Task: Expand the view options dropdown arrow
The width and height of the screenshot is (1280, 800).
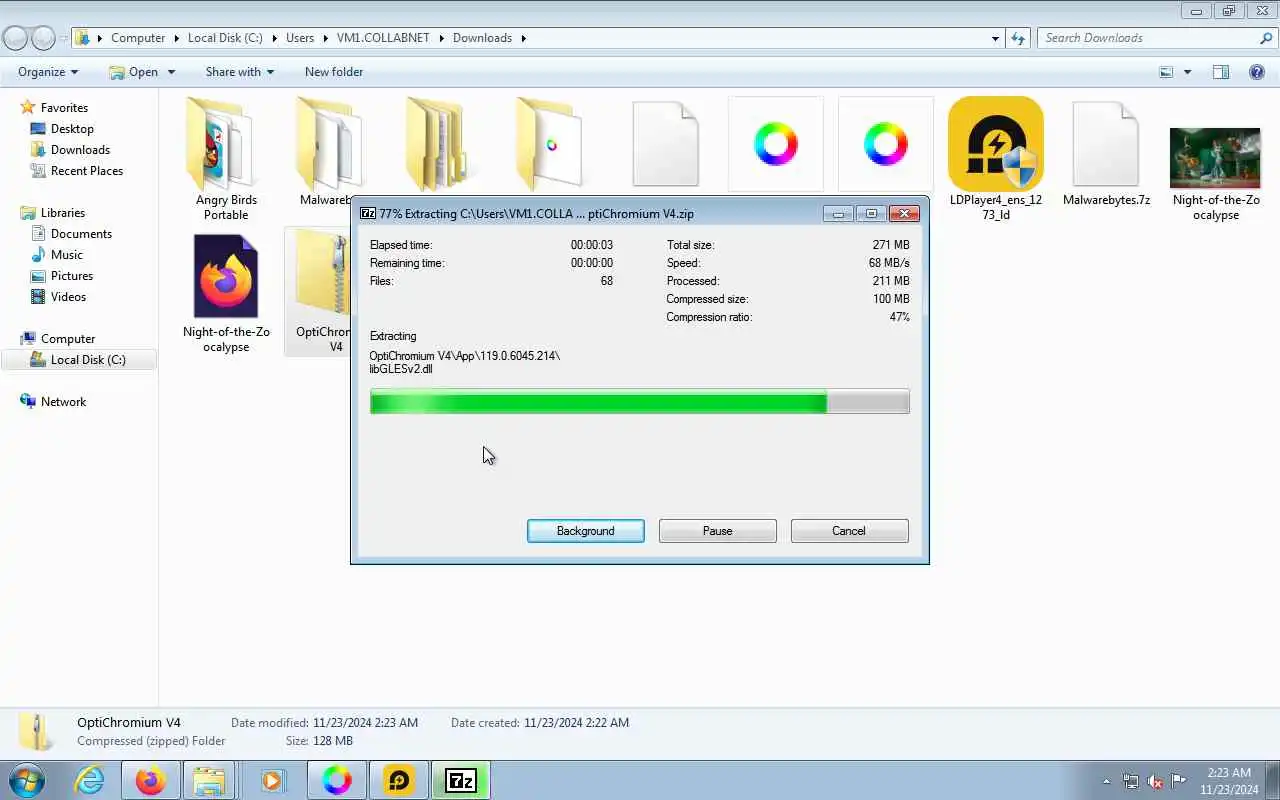Action: click(1188, 72)
